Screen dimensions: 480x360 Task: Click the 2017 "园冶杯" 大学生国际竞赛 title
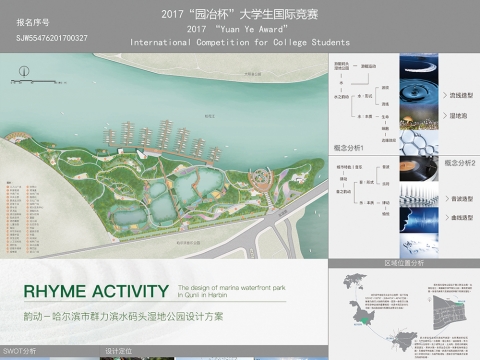(x=240, y=14)
